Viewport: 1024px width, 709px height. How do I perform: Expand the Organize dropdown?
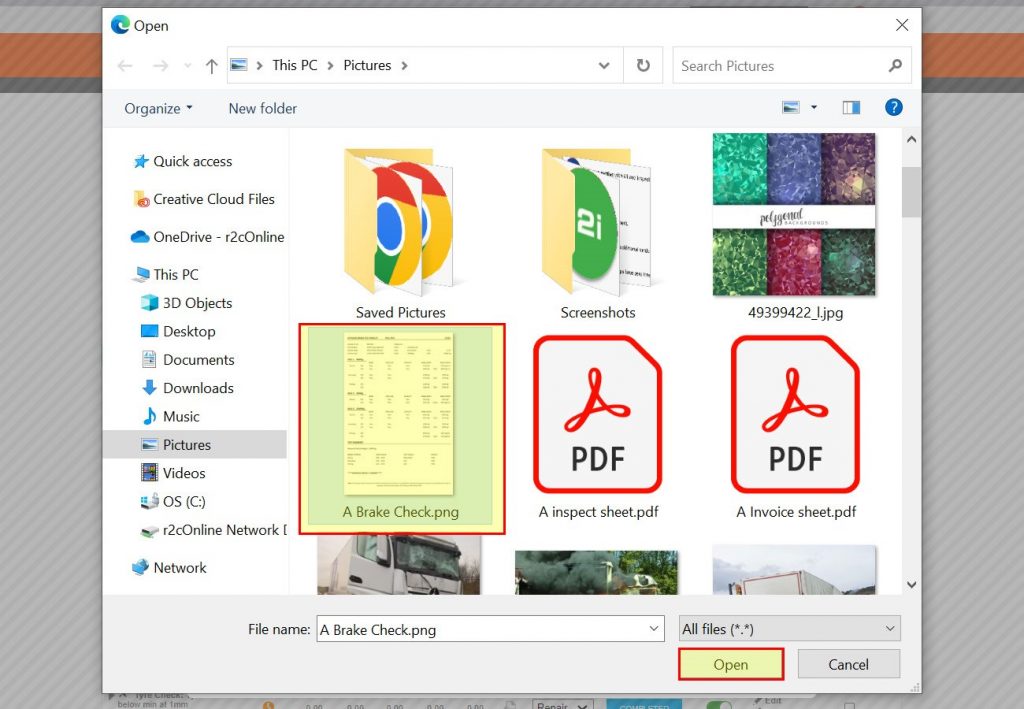coord(156,108)
